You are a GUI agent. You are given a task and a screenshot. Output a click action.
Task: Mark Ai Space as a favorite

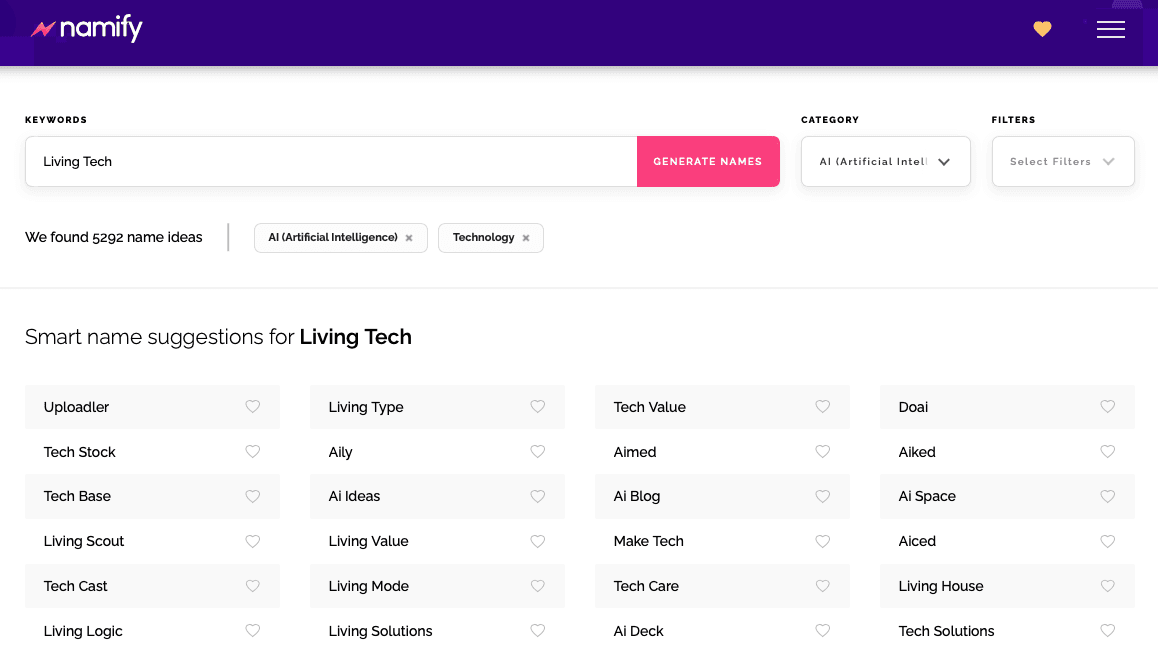[x=1107, y=496]
